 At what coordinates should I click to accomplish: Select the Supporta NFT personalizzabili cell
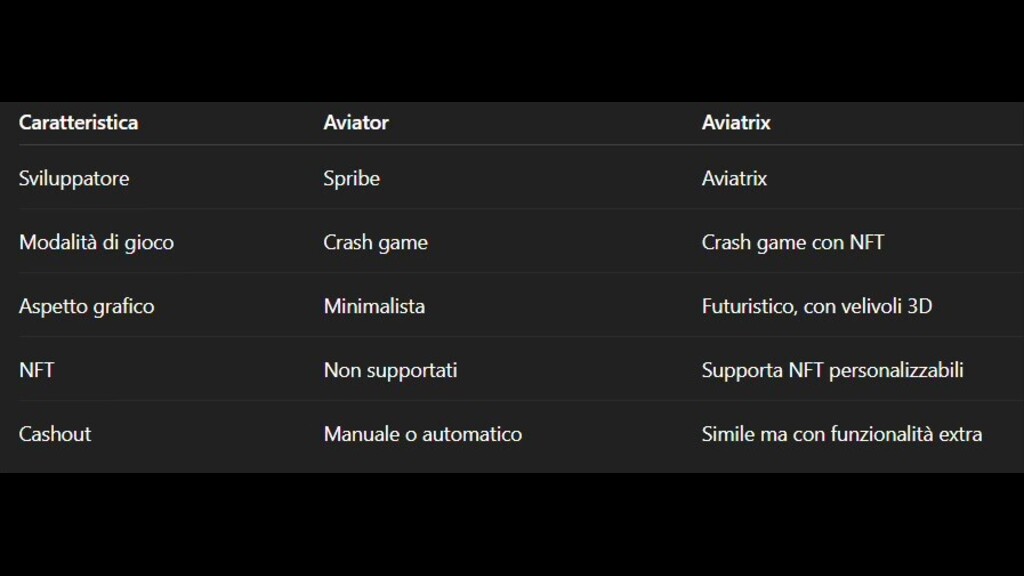[x=832, y=371]
